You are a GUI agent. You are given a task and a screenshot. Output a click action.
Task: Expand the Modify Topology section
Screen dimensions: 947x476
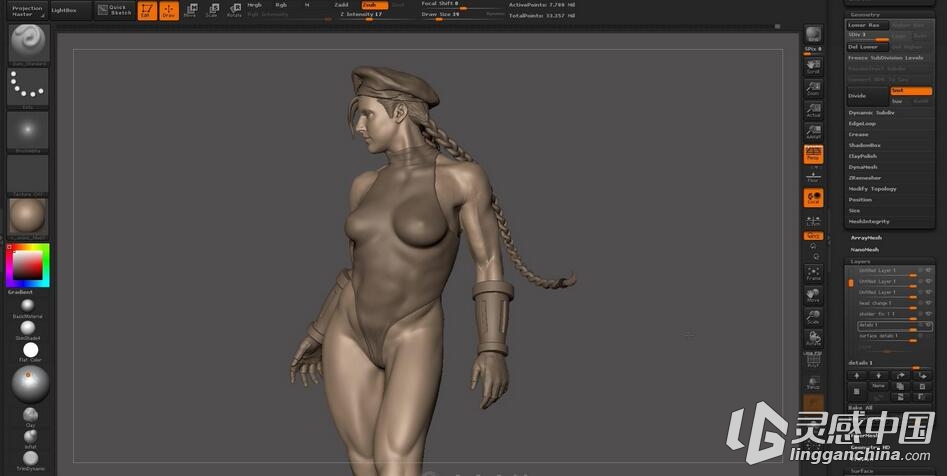[x=873, y=189]
